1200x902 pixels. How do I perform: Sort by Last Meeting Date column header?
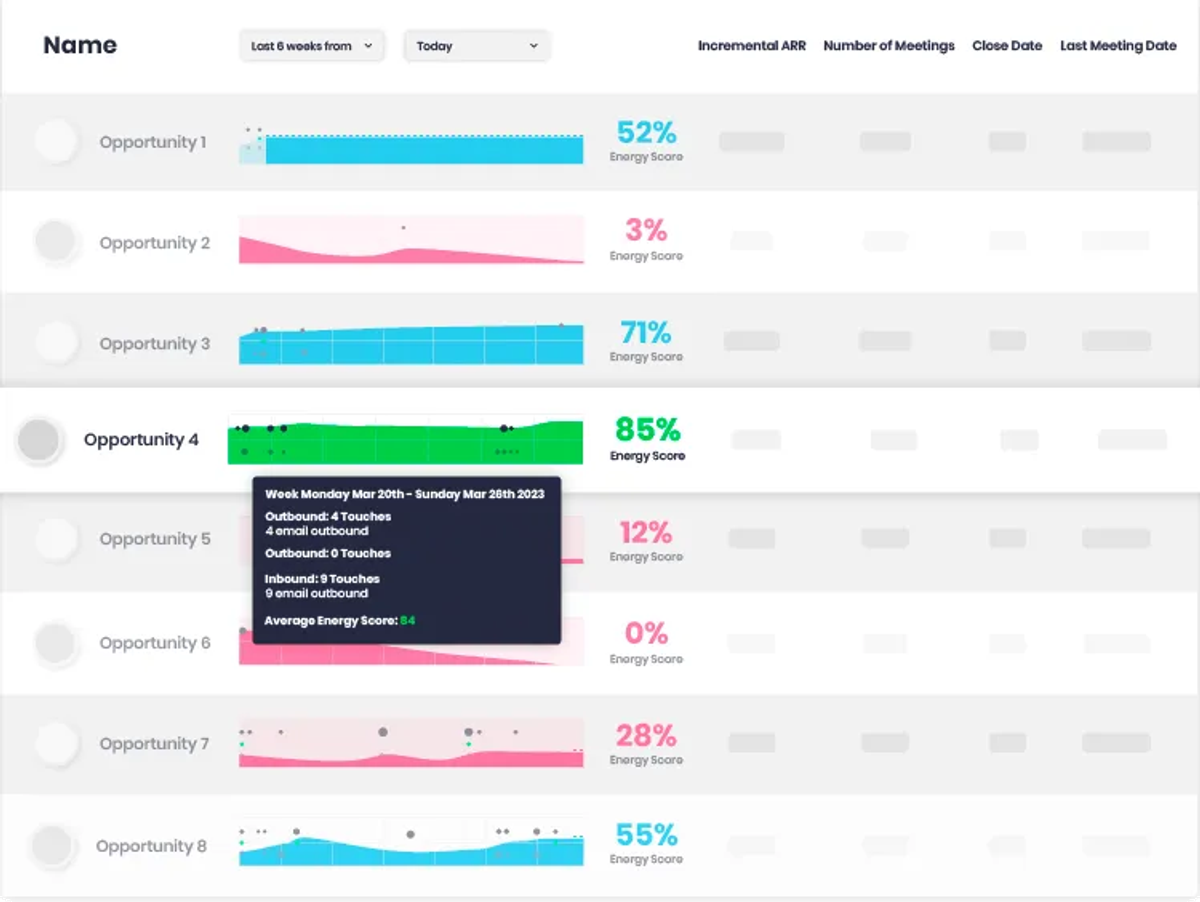tap(1118, 46)
